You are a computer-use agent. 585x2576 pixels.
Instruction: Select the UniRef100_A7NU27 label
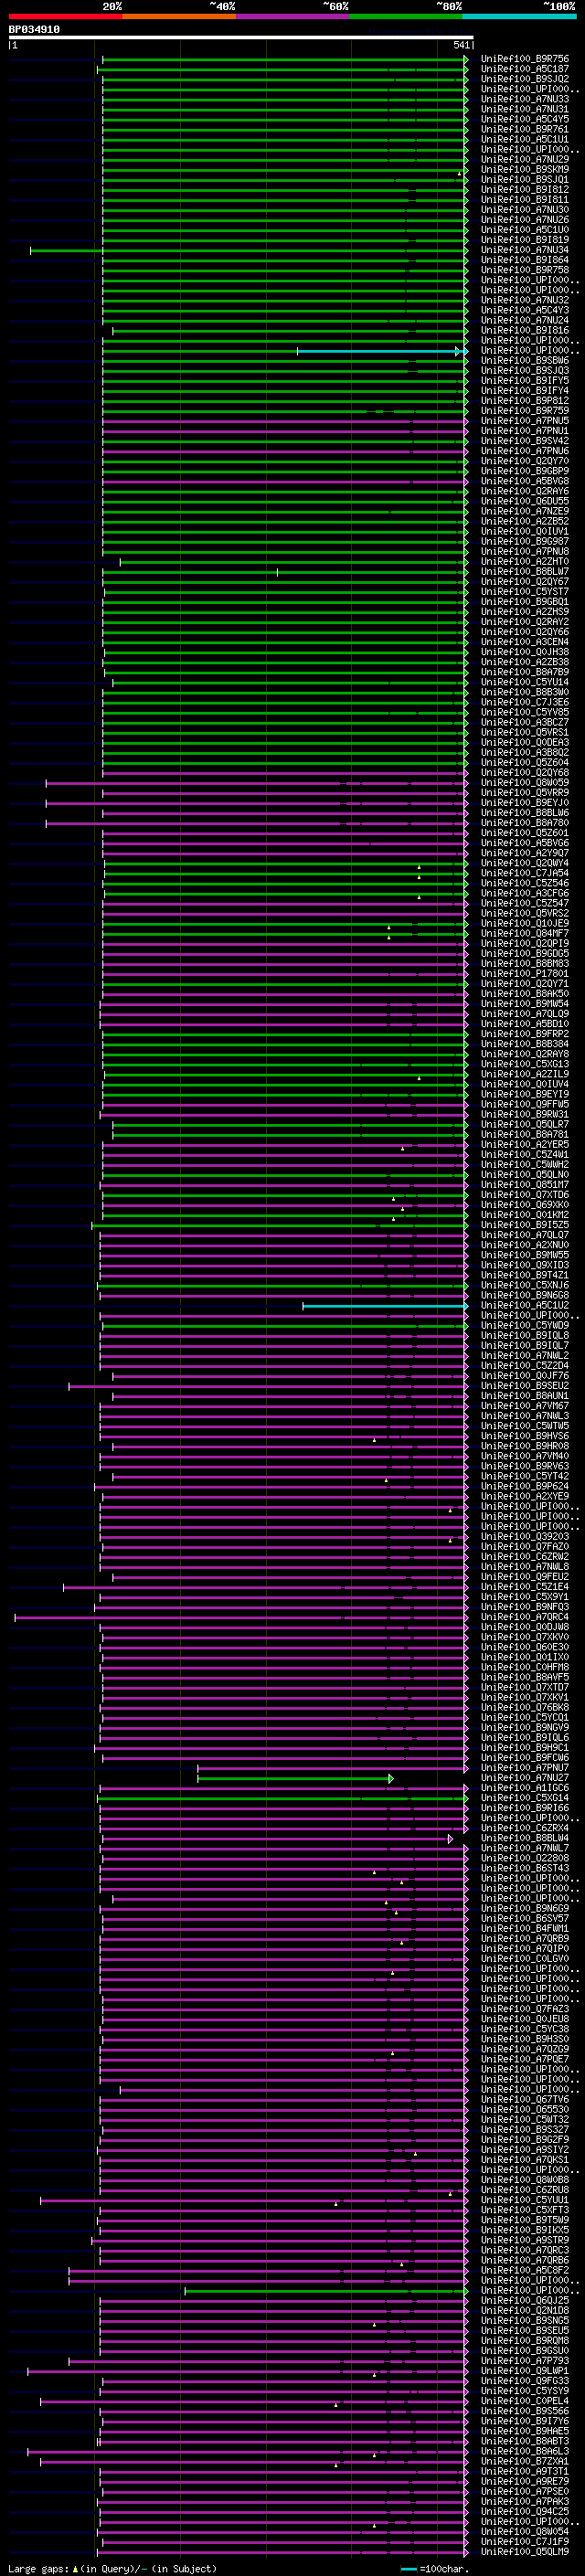525,1777
